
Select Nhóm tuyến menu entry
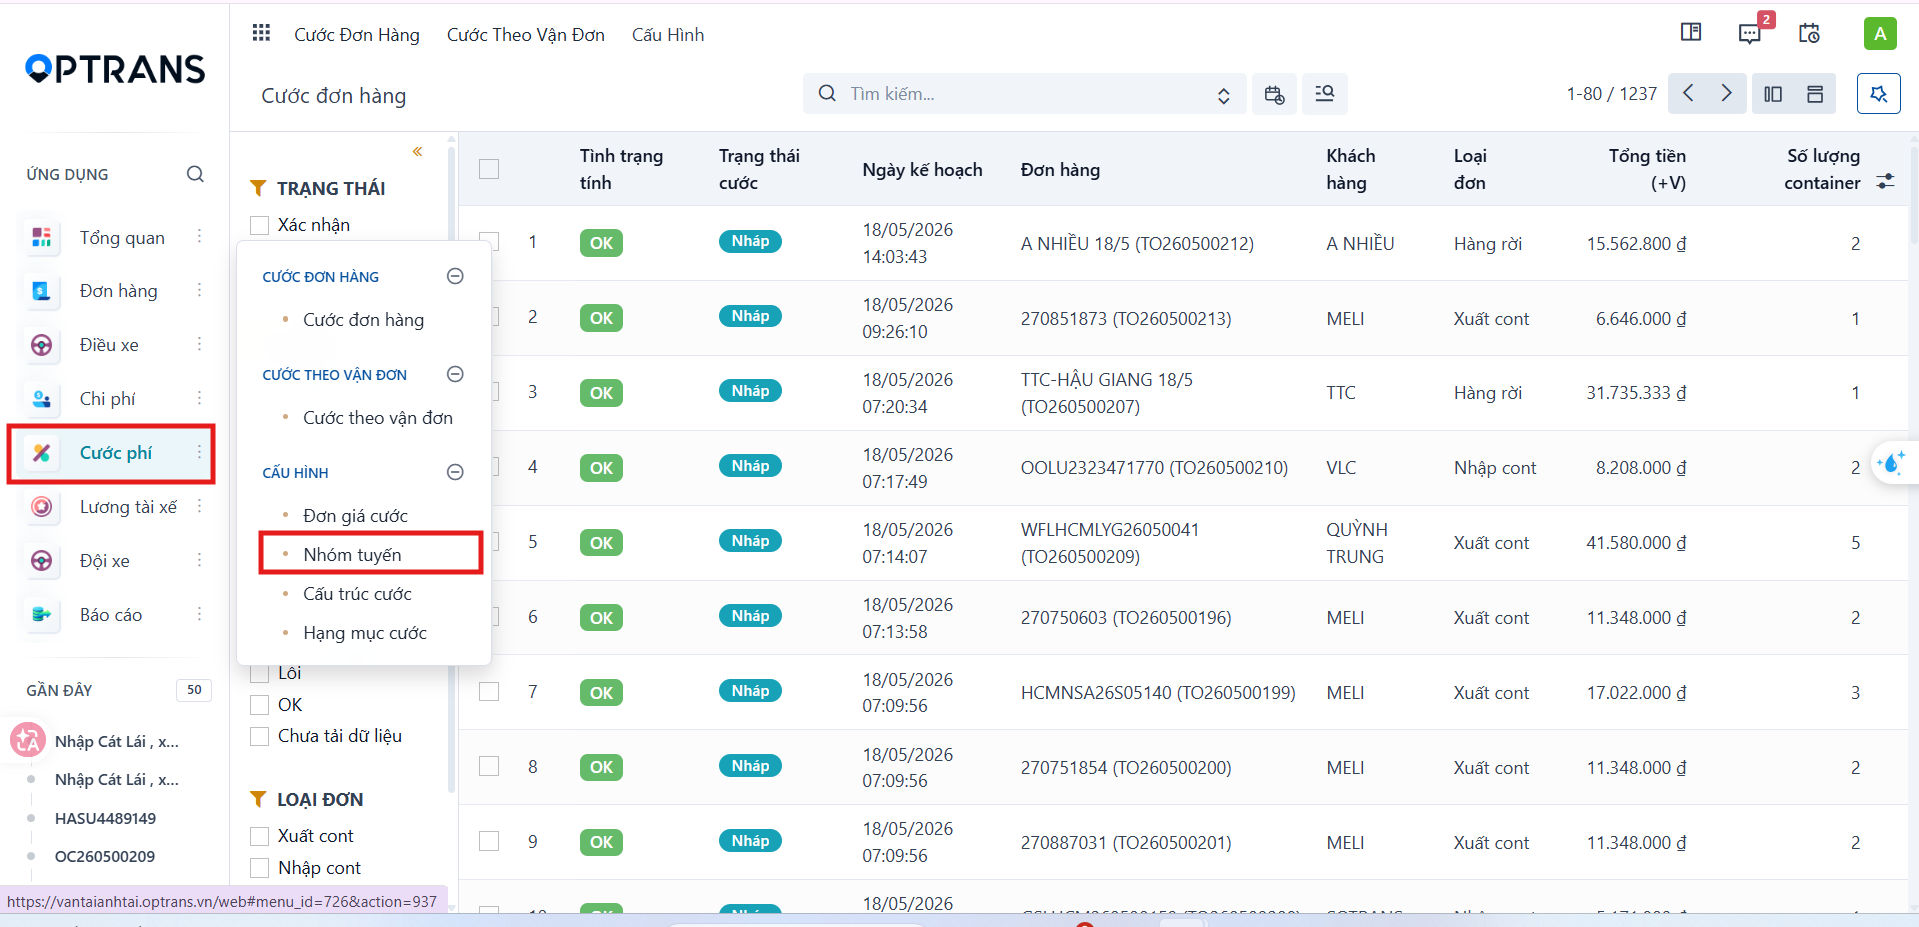point(352,555)
